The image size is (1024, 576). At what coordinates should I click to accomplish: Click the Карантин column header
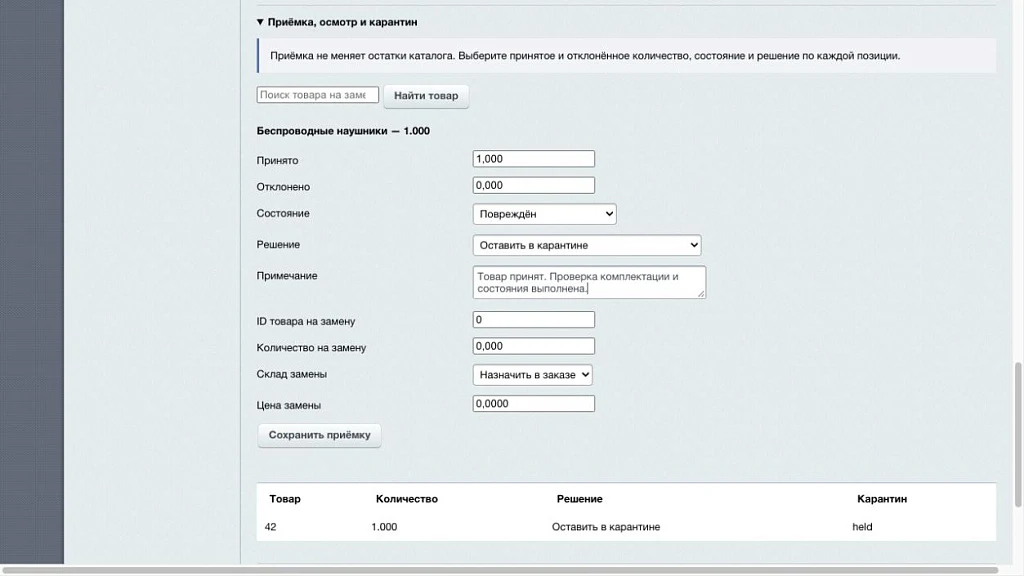click(882, 499)
